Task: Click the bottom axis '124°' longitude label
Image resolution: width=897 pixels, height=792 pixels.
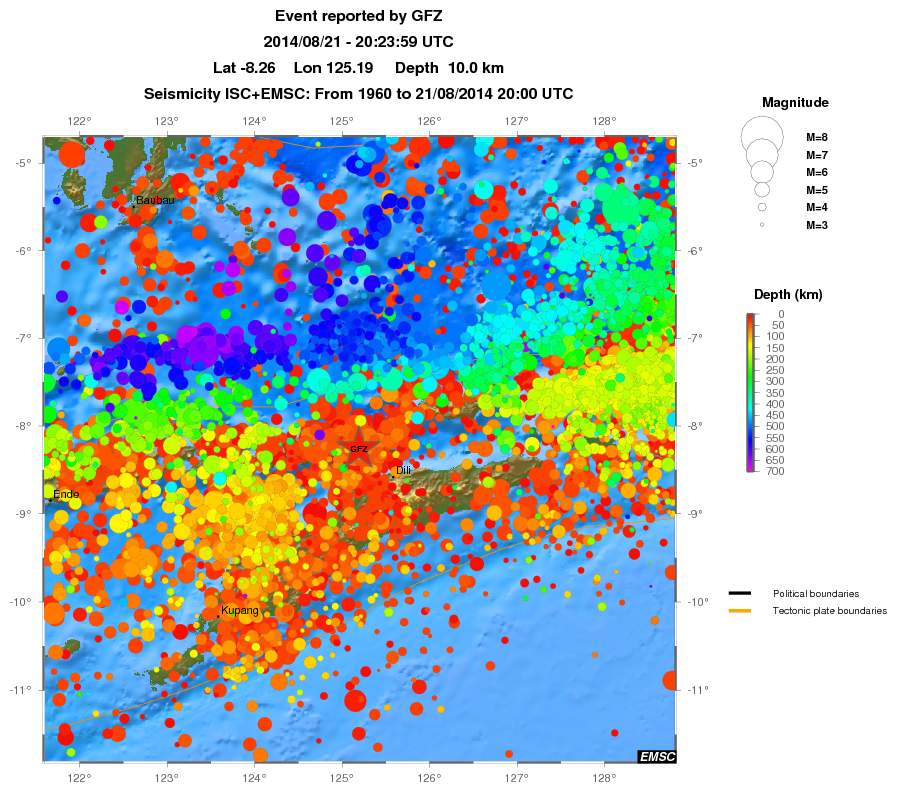Action: click(254, 778)
